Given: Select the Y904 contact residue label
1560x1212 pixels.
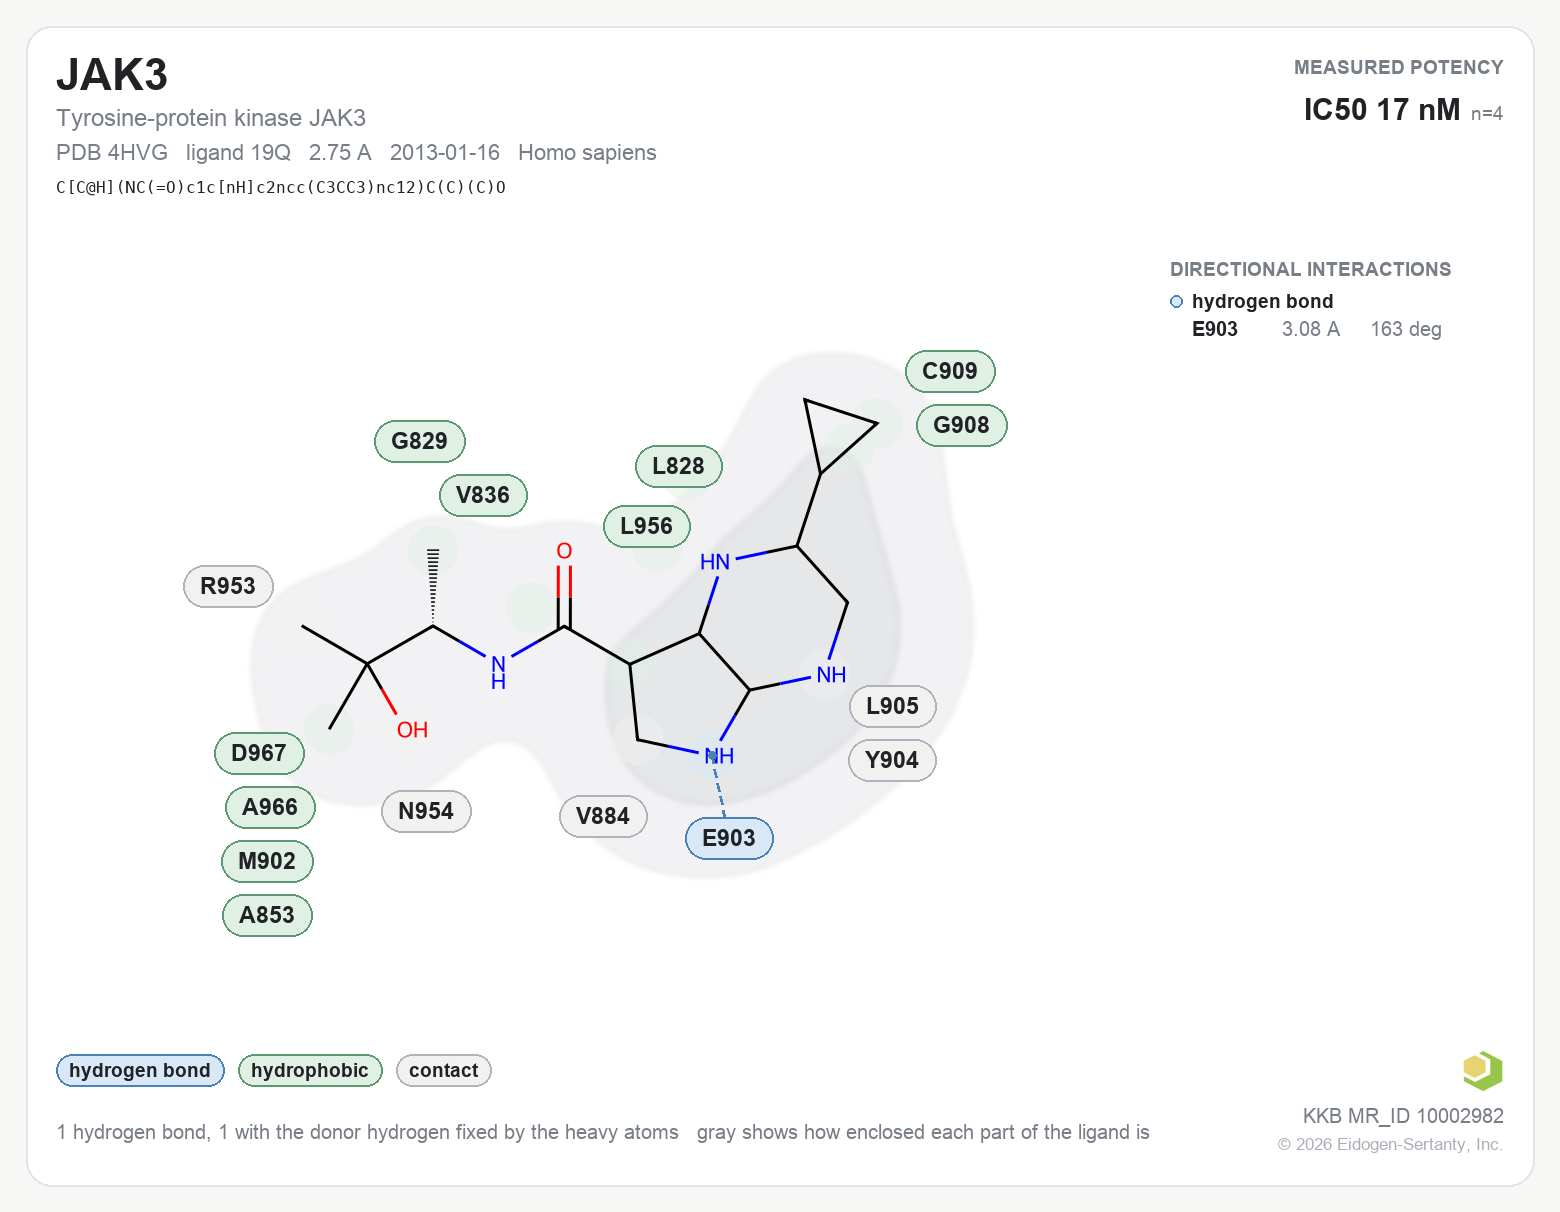Looking at the screenshot, I should tap(892, 760).
